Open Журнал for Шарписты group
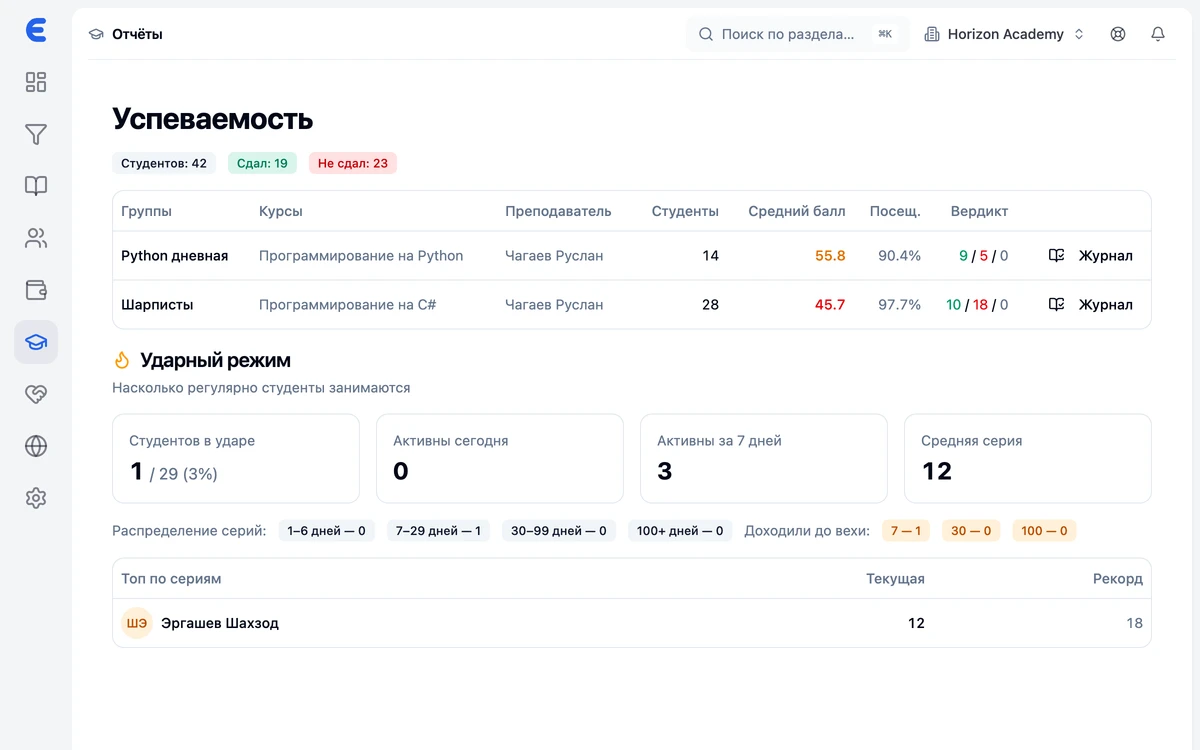This screenshot has height=750, width=1200. click(x=1091, y=305)
